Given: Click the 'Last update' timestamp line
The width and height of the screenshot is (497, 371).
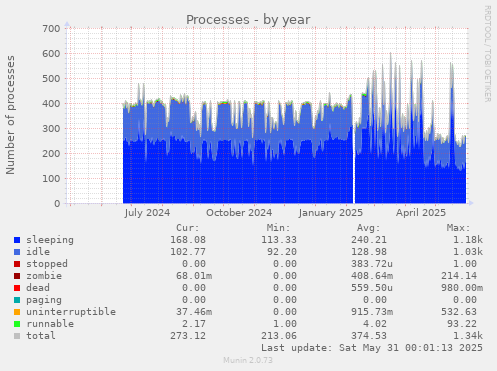Looking at the screenshot, I should point(372,348).
